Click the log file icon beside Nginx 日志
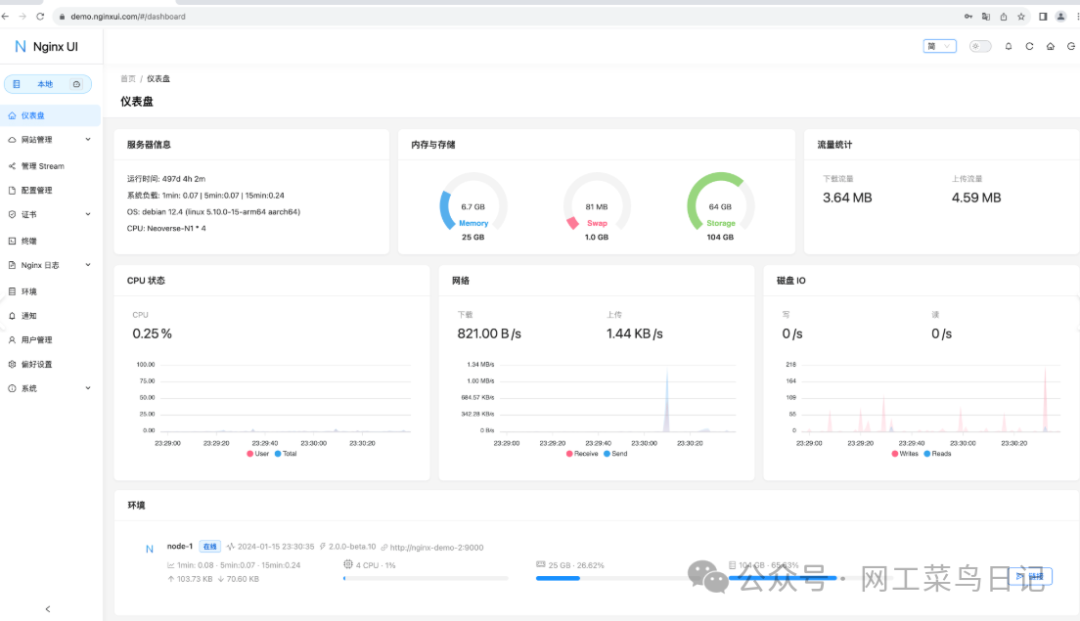Viewport: 1080px width, 621px height. coord(12,265)
